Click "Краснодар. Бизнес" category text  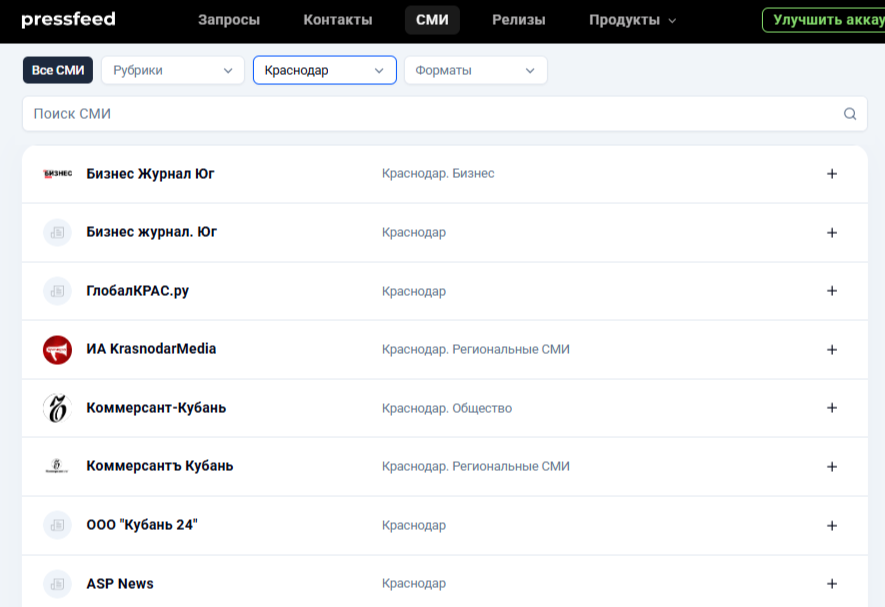(438, 173)
